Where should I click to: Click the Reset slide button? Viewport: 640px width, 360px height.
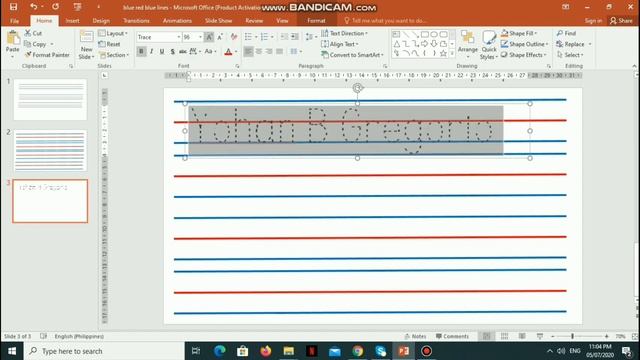109,44
